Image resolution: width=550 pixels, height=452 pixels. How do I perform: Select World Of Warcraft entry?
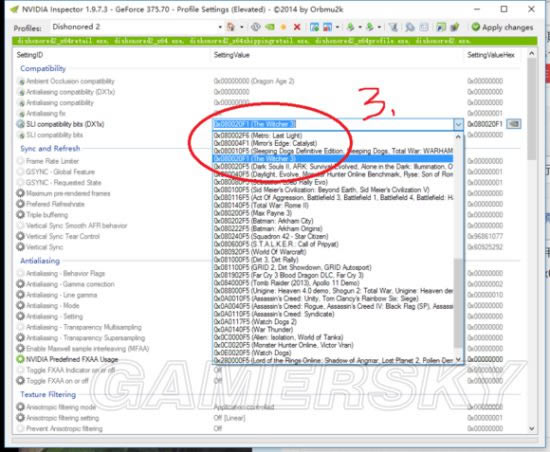(260, 251)
